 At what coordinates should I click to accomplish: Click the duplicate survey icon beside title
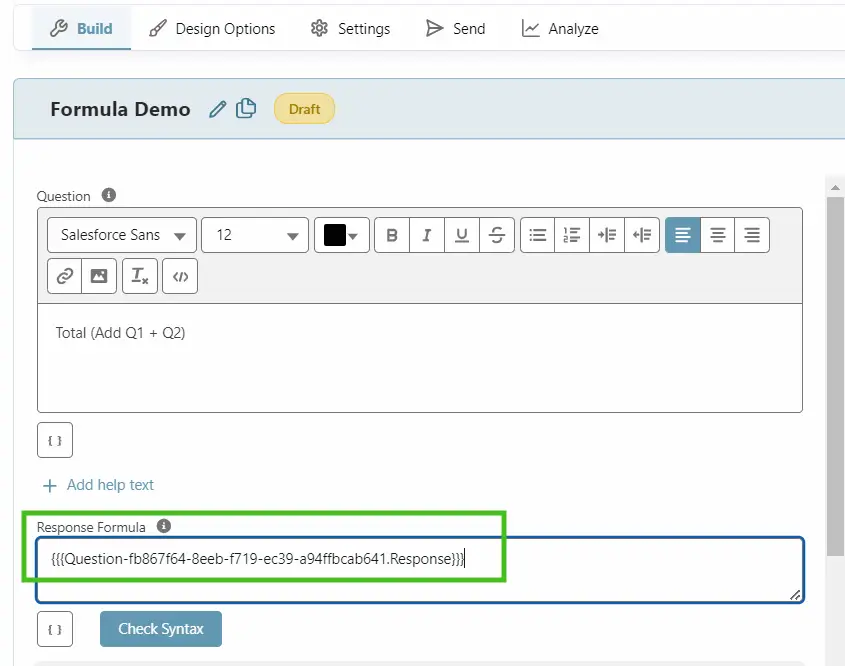pyautogui.click(x=246, y=109)
